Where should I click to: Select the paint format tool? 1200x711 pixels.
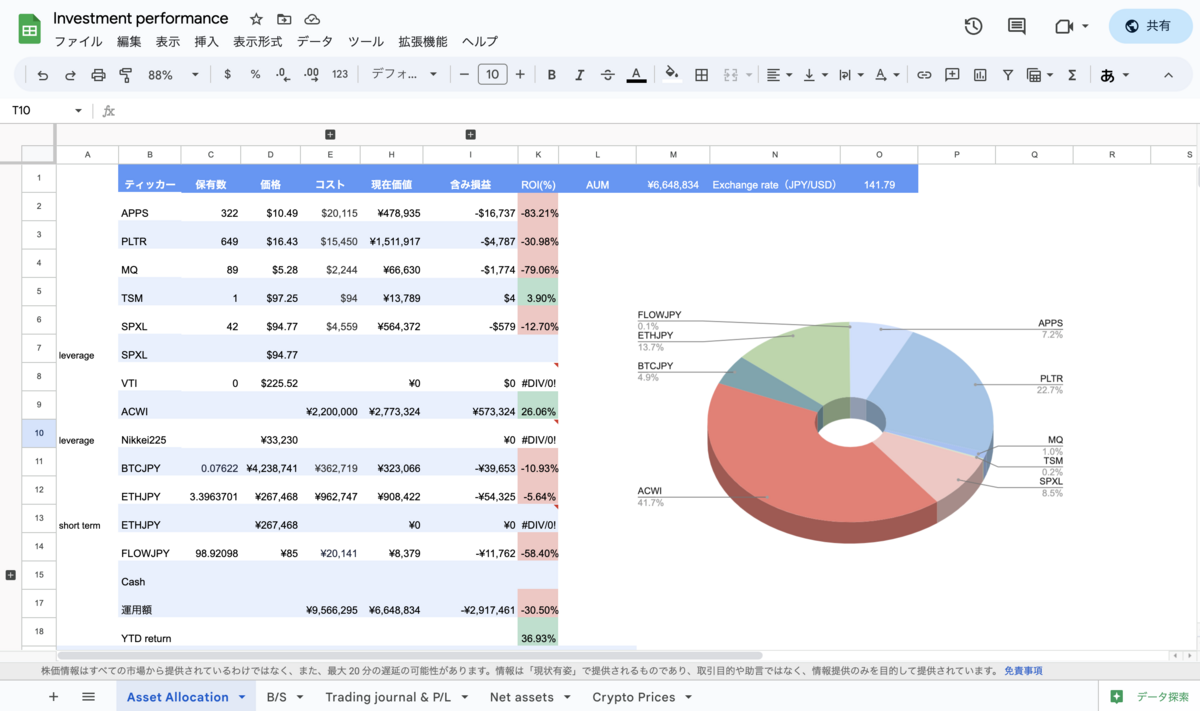124,74
